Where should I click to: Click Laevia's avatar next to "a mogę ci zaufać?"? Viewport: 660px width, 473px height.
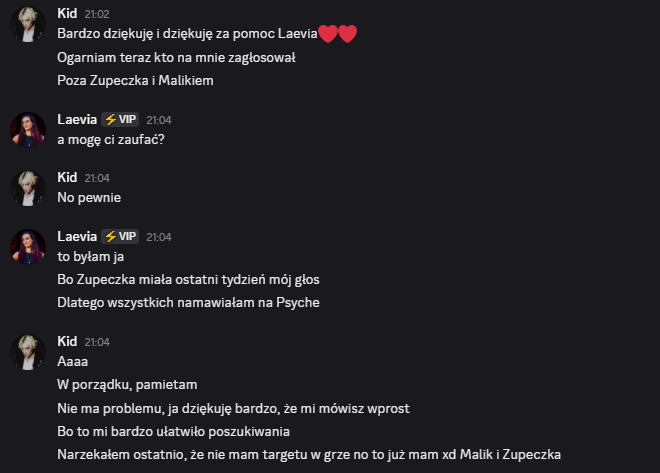[x=28, y=129]
